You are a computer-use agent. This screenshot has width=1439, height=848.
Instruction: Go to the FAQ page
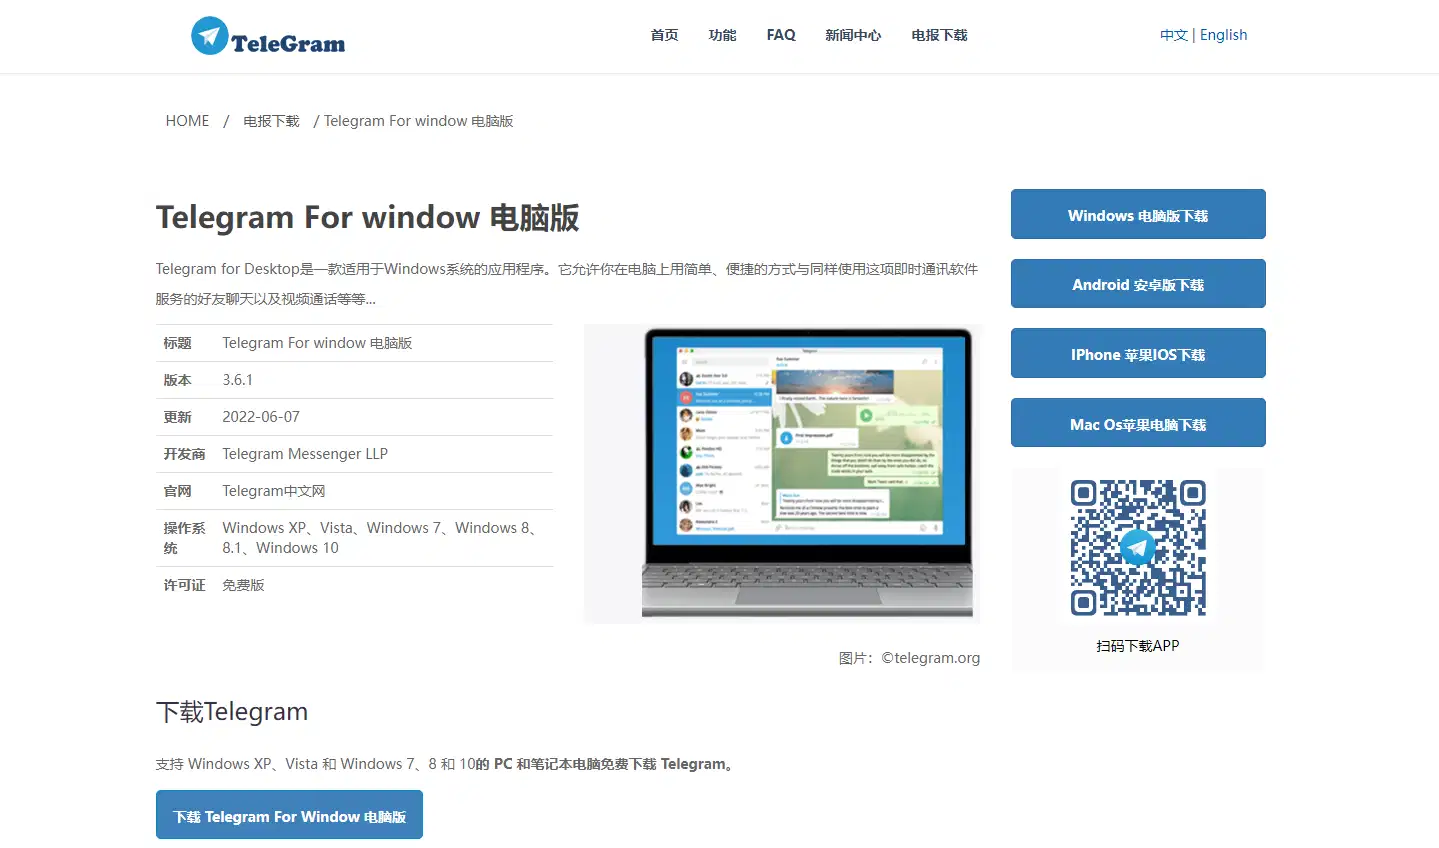click(781, 35)
